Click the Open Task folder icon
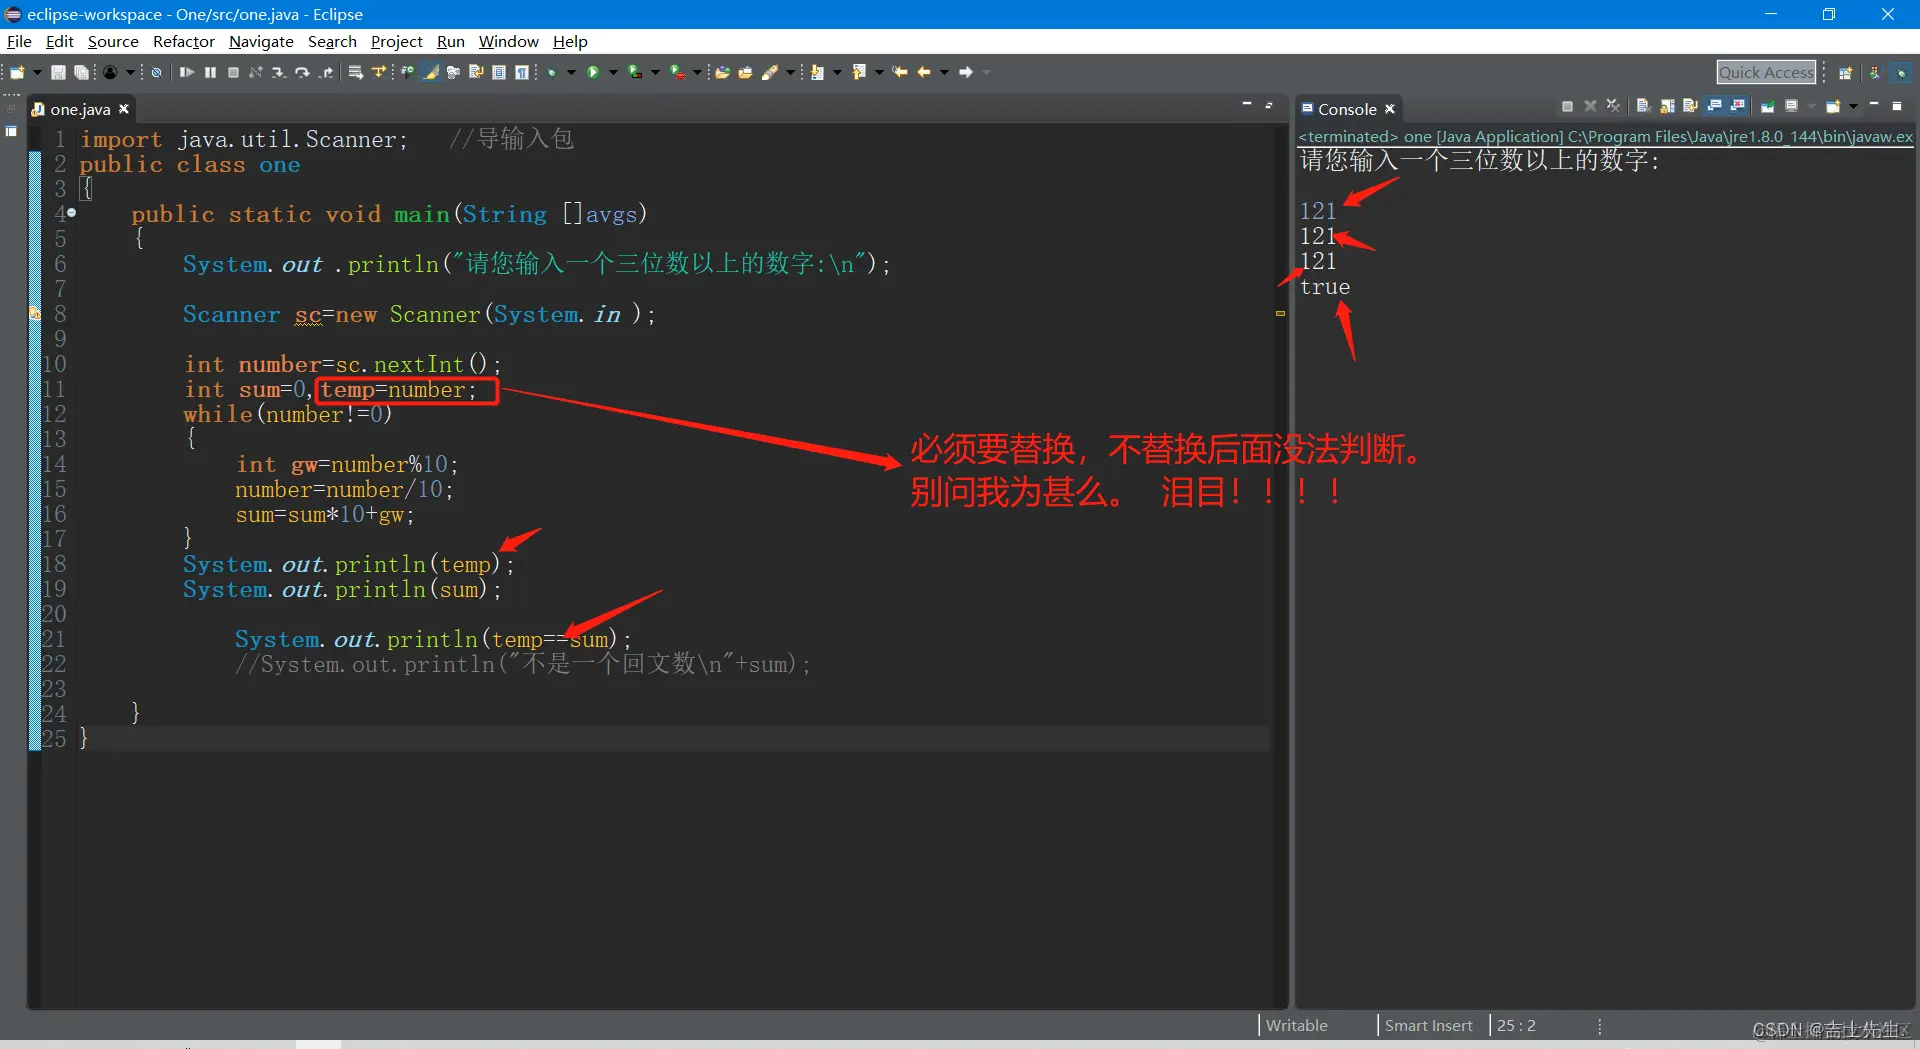The width and height of the screenshot is (1920, 1049). pos(745,72)
